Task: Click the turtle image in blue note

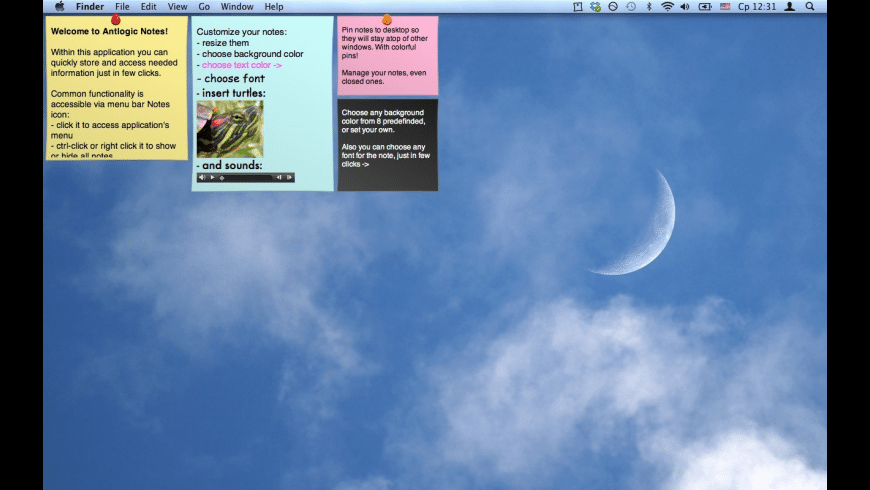Action: [230, 128]
